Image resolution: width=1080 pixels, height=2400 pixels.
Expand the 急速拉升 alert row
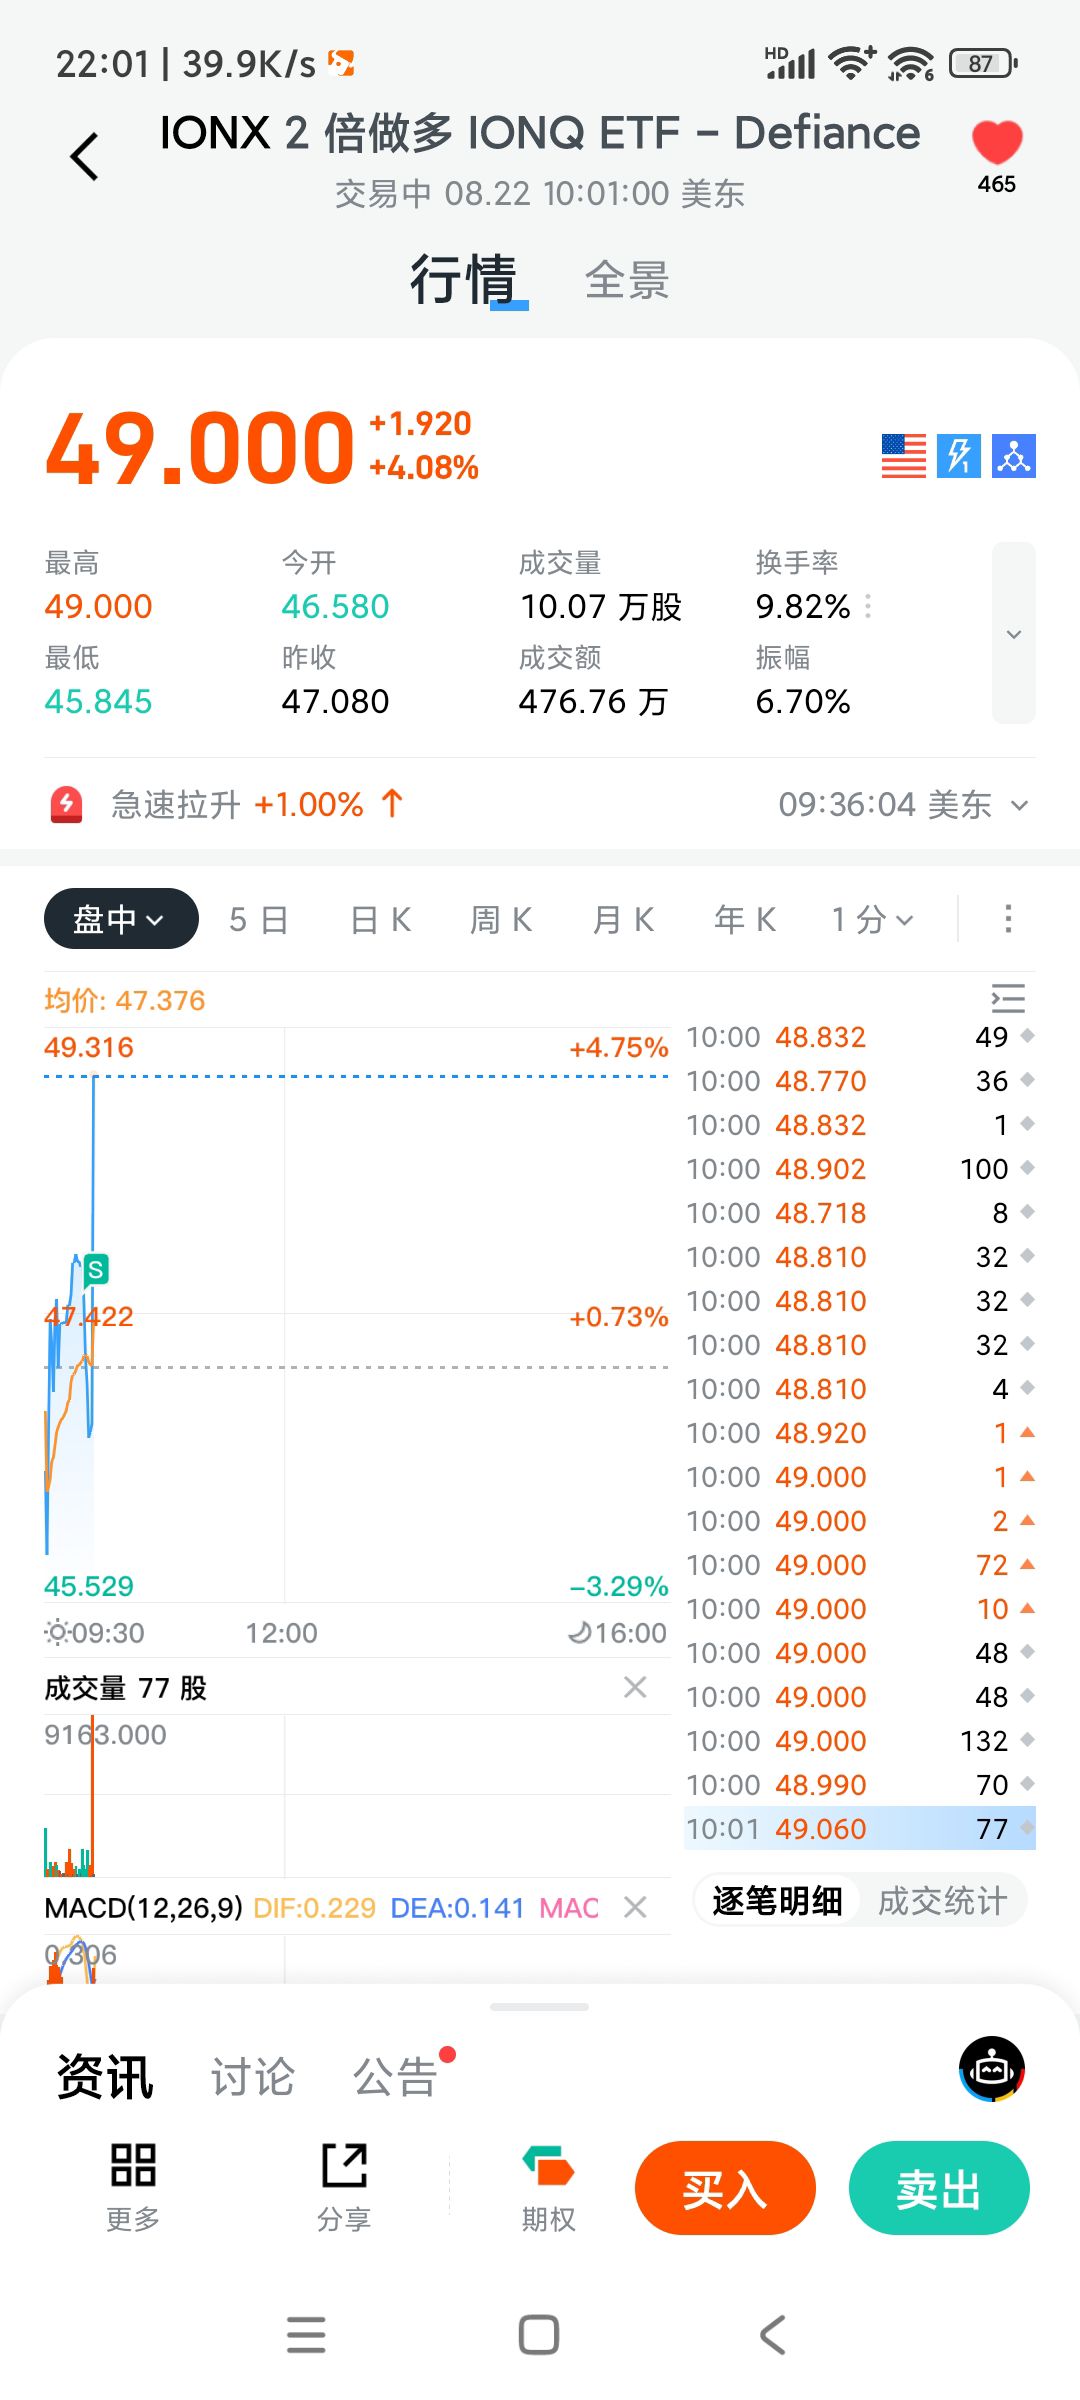(x=1019, y=805)
